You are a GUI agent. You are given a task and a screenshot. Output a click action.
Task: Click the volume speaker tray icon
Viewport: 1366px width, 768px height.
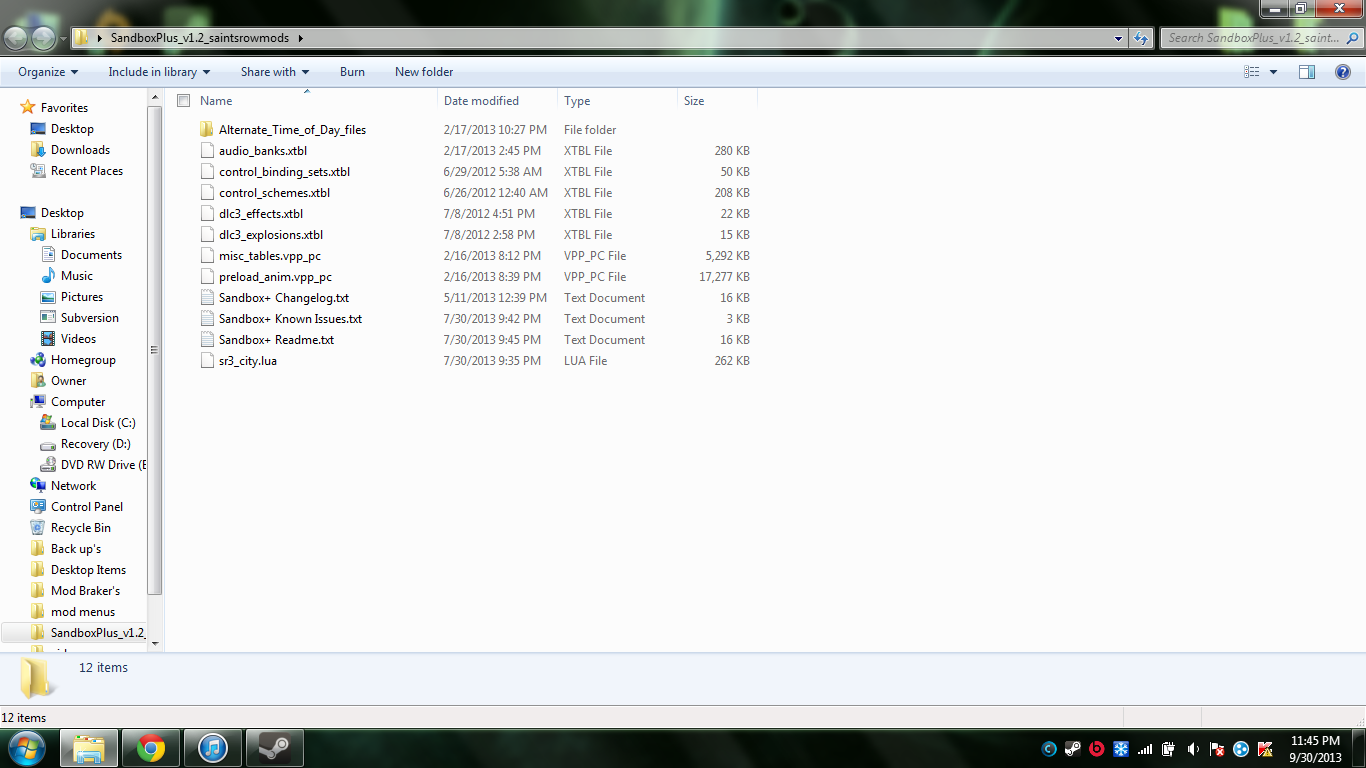(1193, 749)
